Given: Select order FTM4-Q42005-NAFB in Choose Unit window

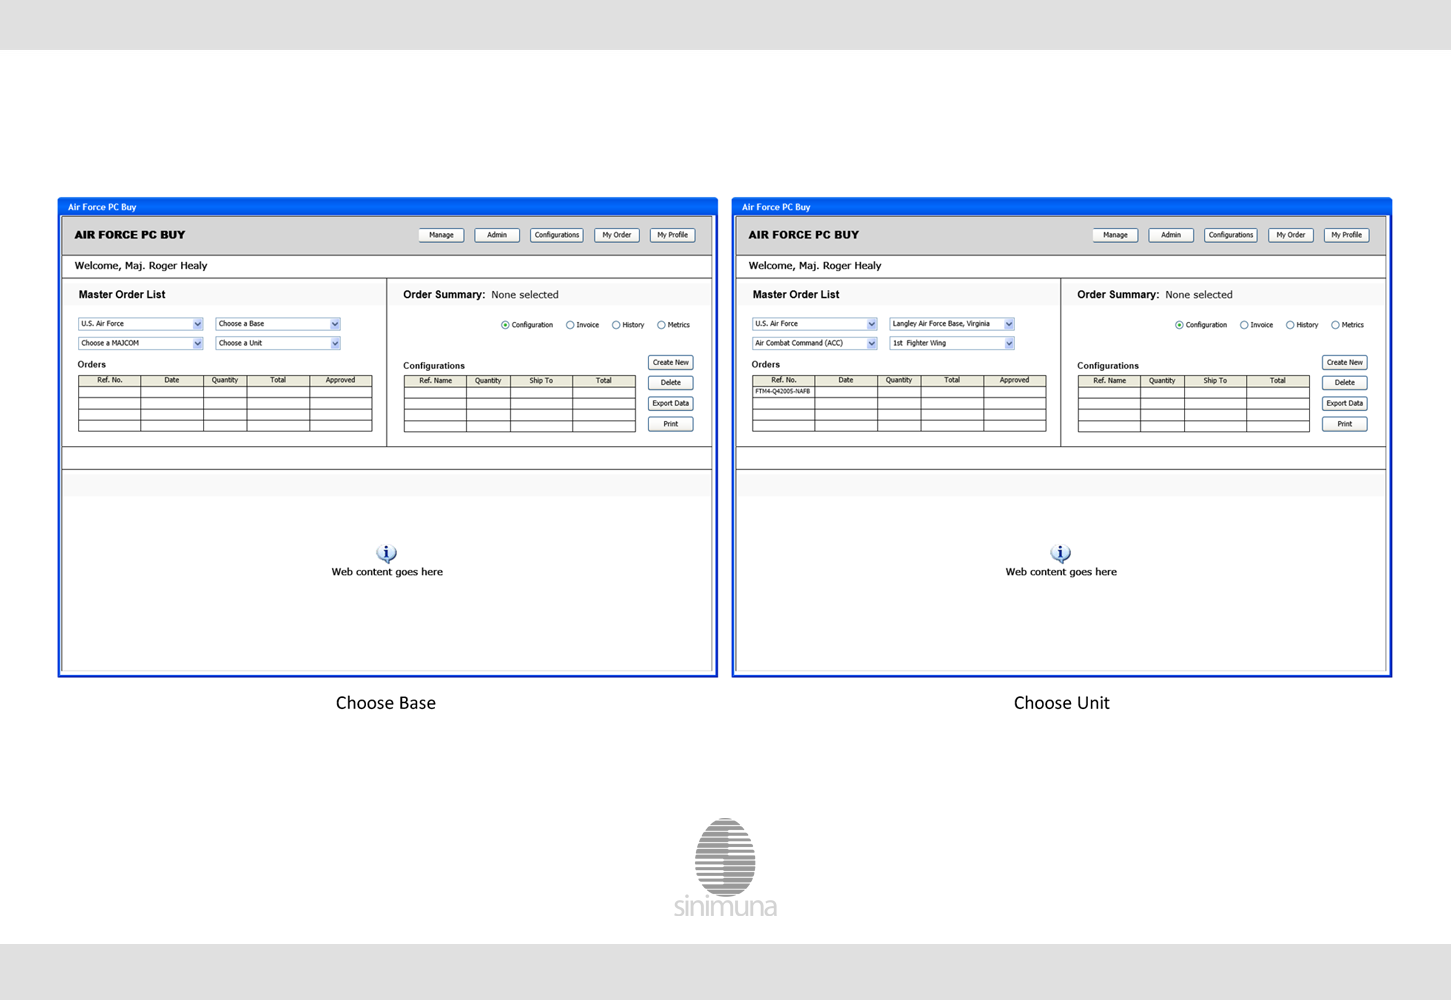Looking at the screenshot, I should pos(783,391).
